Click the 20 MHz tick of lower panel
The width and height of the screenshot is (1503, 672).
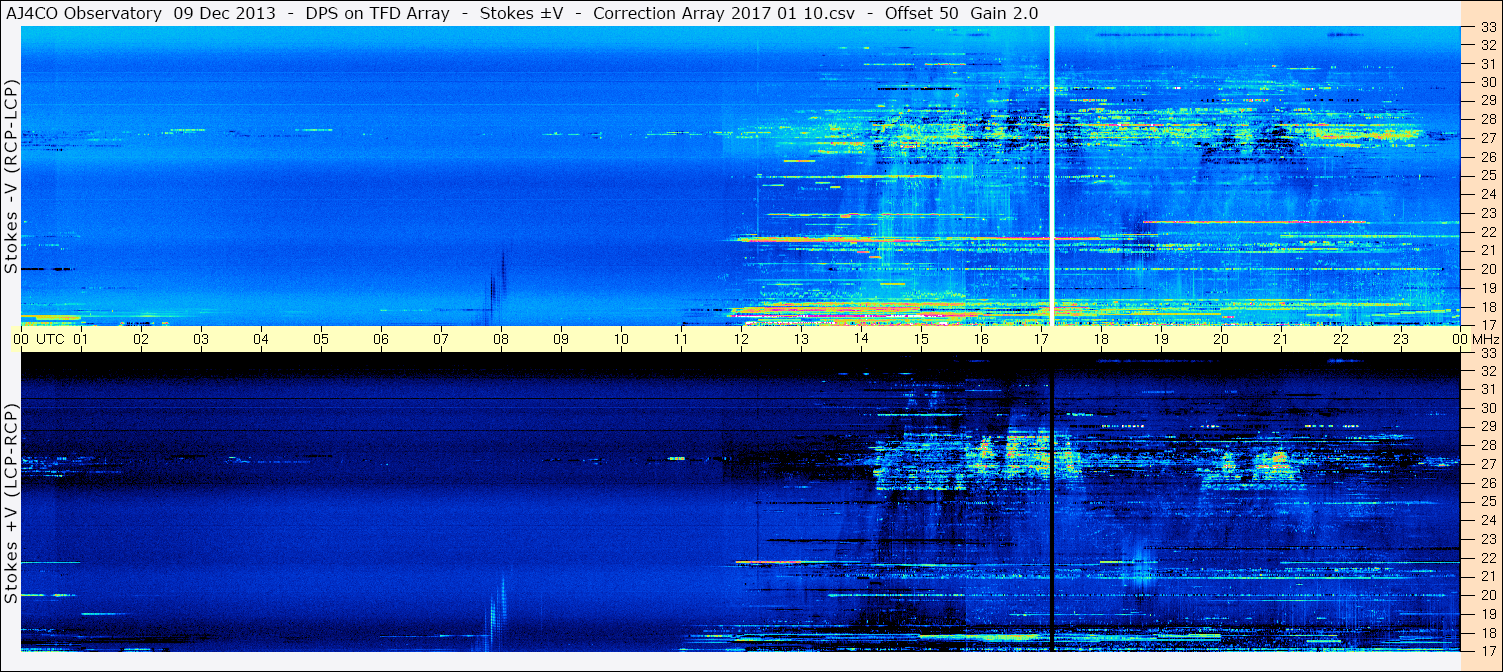[1487, 595]
